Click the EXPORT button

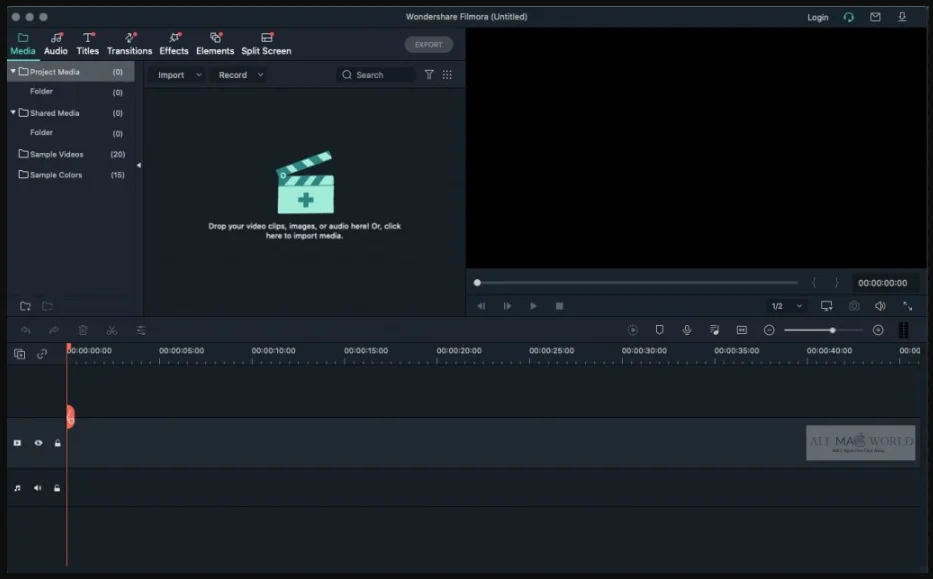tap(428, 45)
